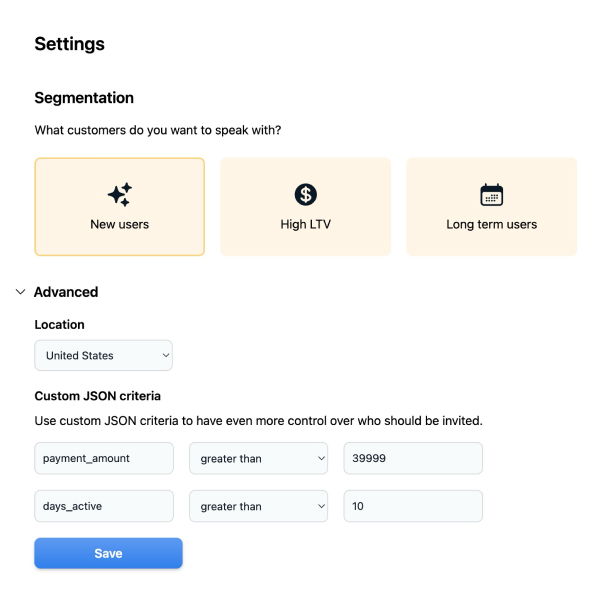Save the segmentation settings
This screenshot has width=600, height=600.
(108, 553)
